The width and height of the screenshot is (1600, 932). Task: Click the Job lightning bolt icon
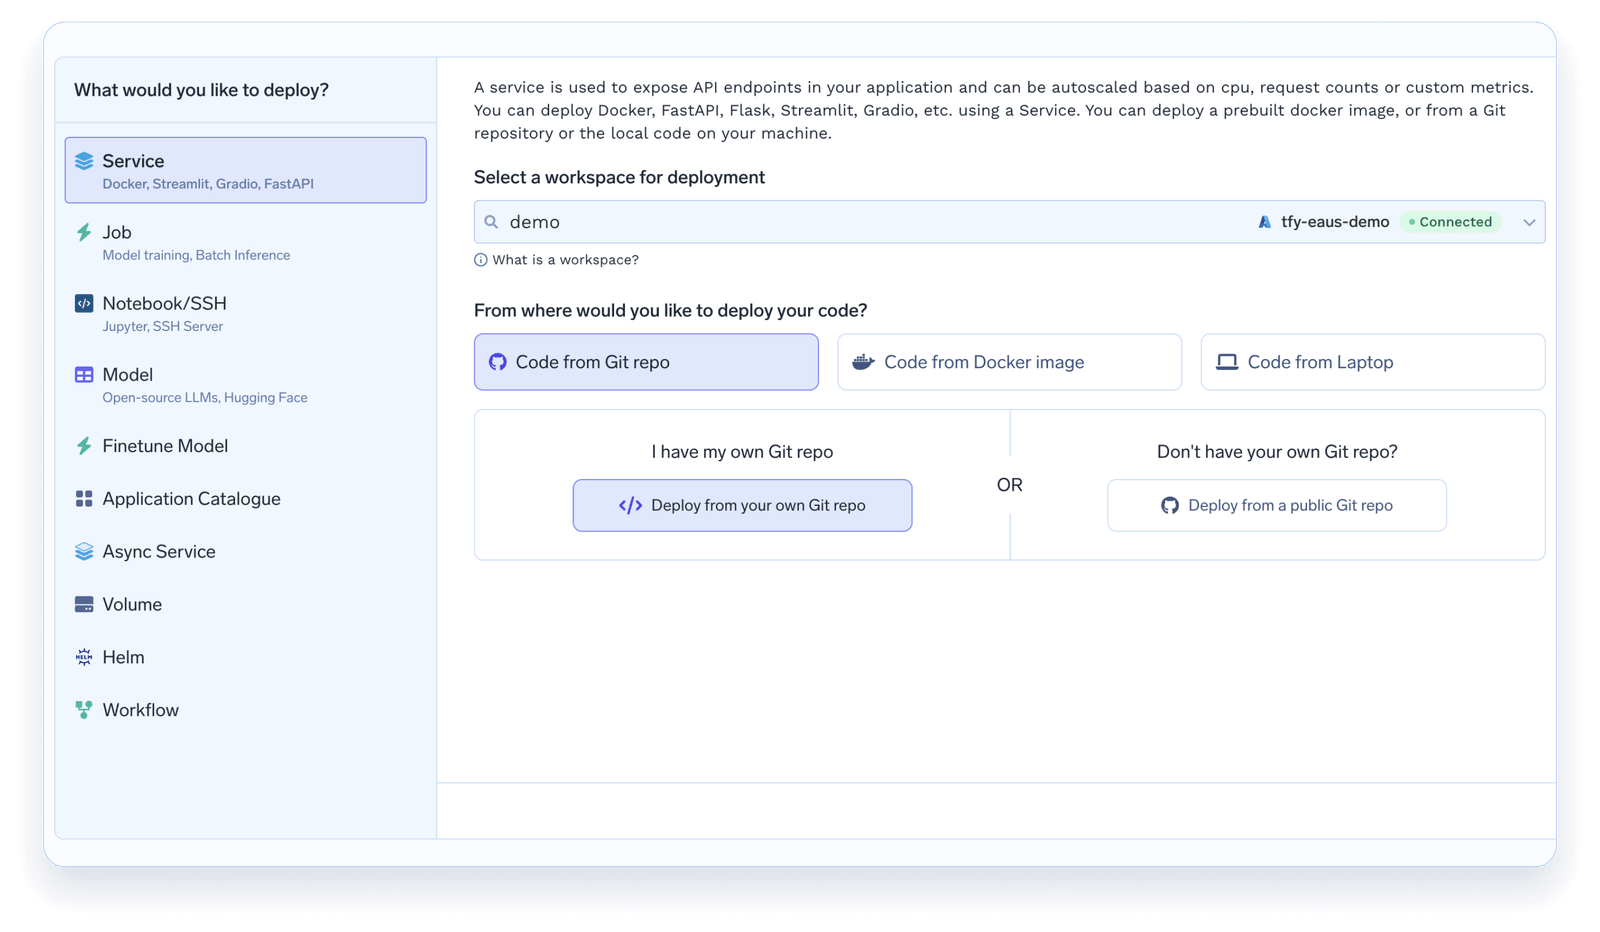pyautogui.click(x=84, y=232)
